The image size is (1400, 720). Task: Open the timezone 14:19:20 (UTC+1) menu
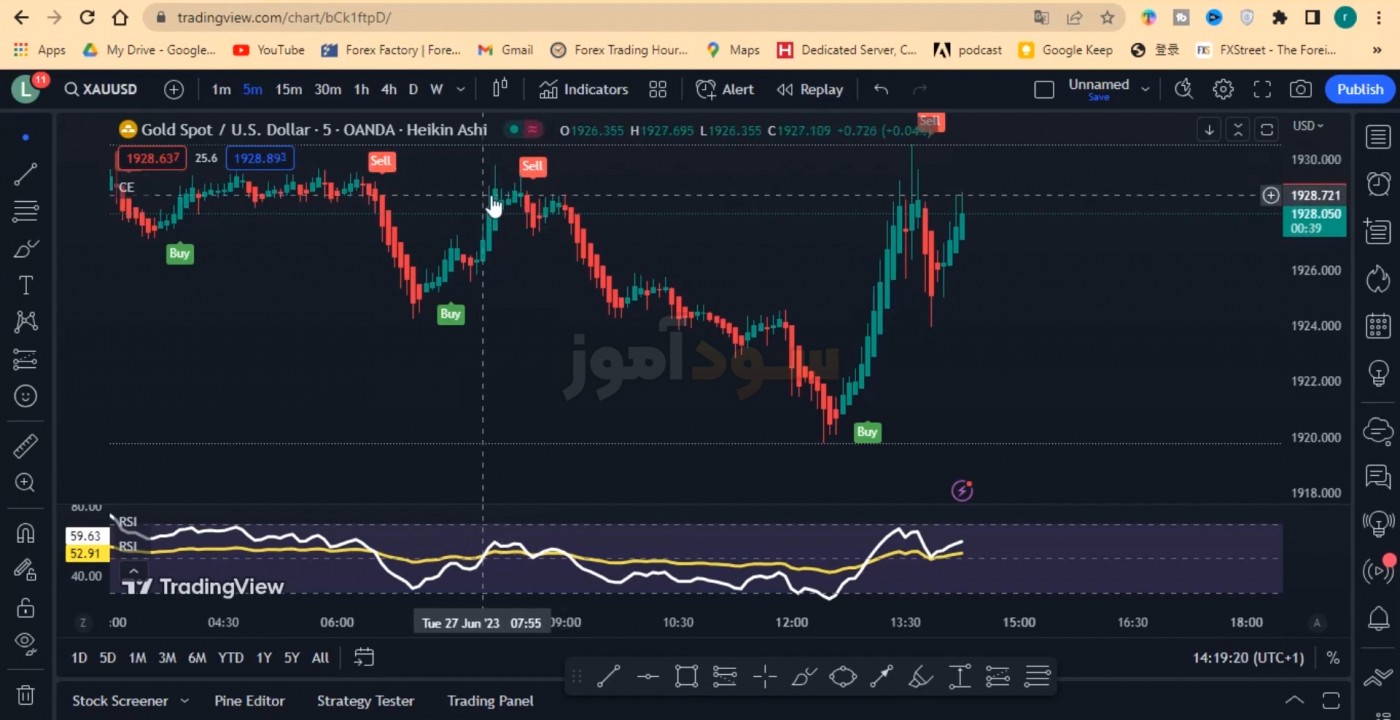pos(1248,657)
